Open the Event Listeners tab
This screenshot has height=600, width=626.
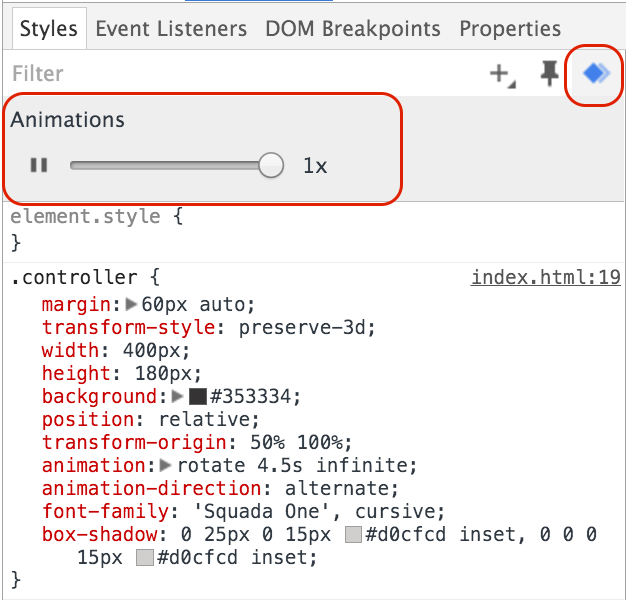(x=171, y=29)
